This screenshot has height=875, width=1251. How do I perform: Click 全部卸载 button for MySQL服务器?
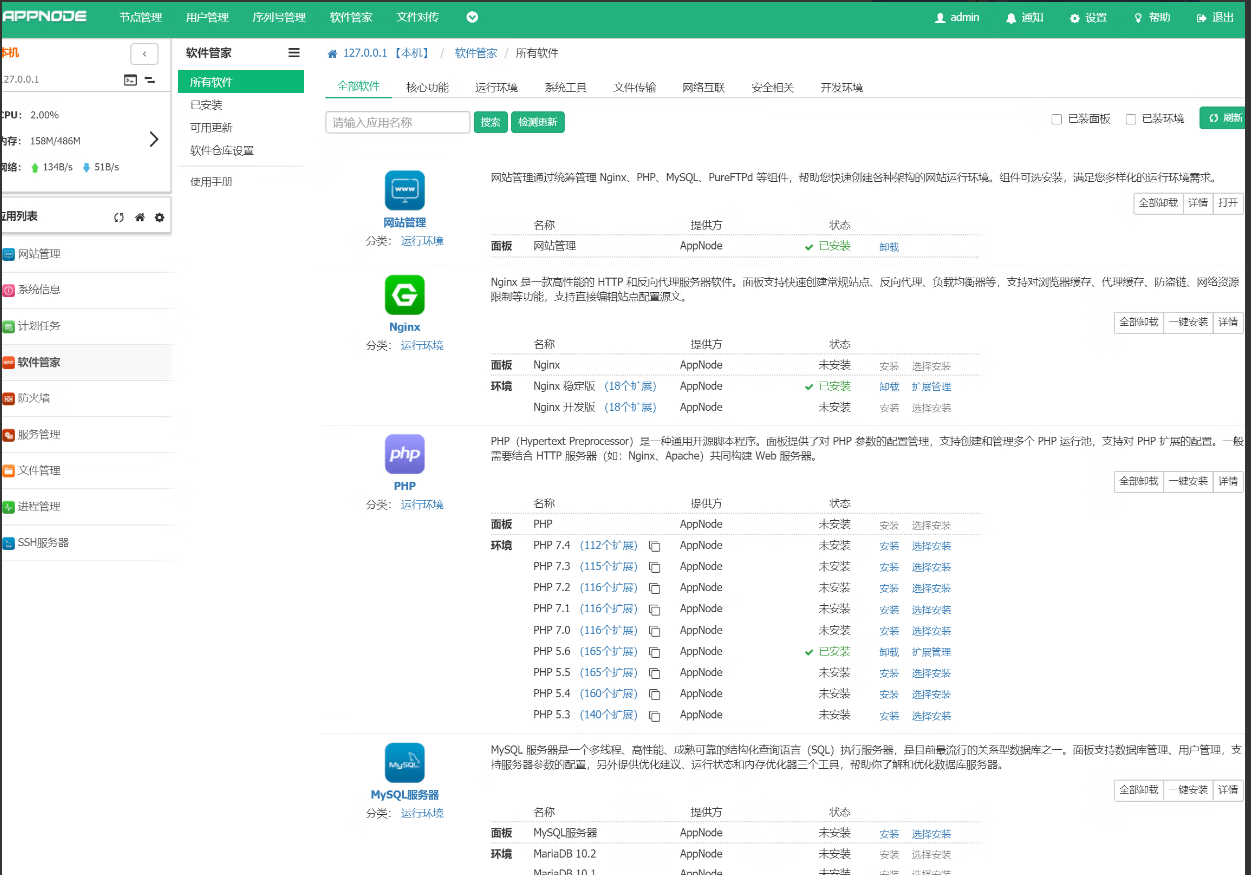point(1139,790)
